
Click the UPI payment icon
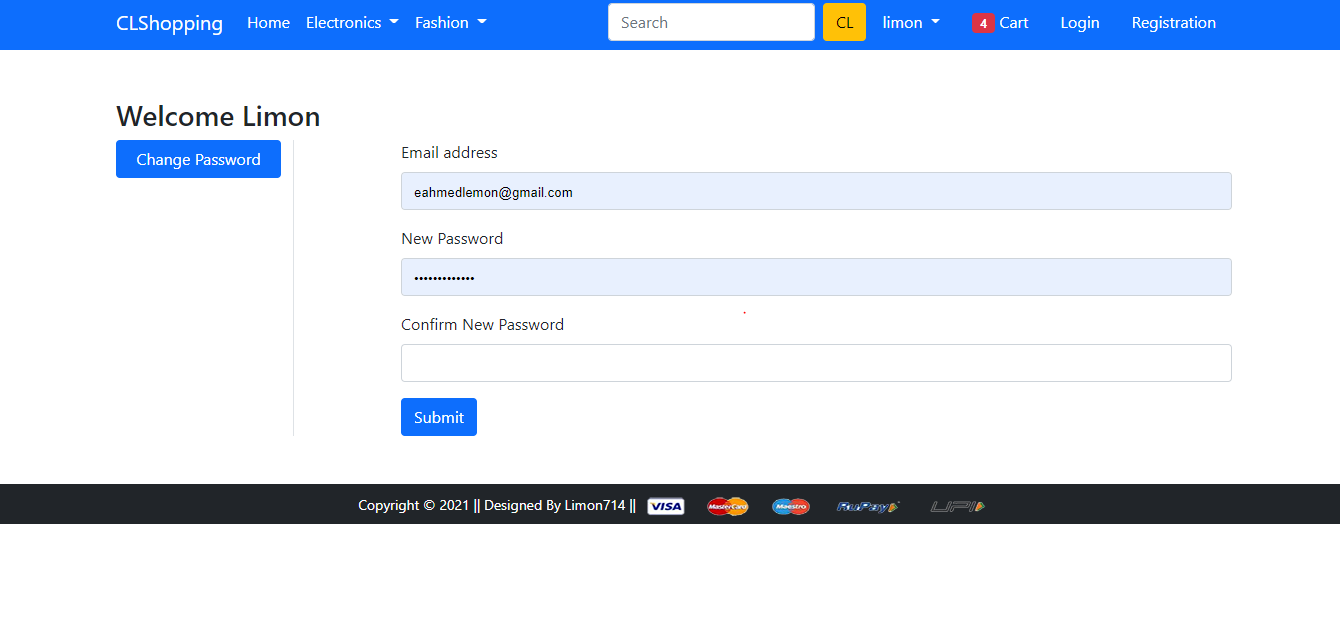pos(956,506)
